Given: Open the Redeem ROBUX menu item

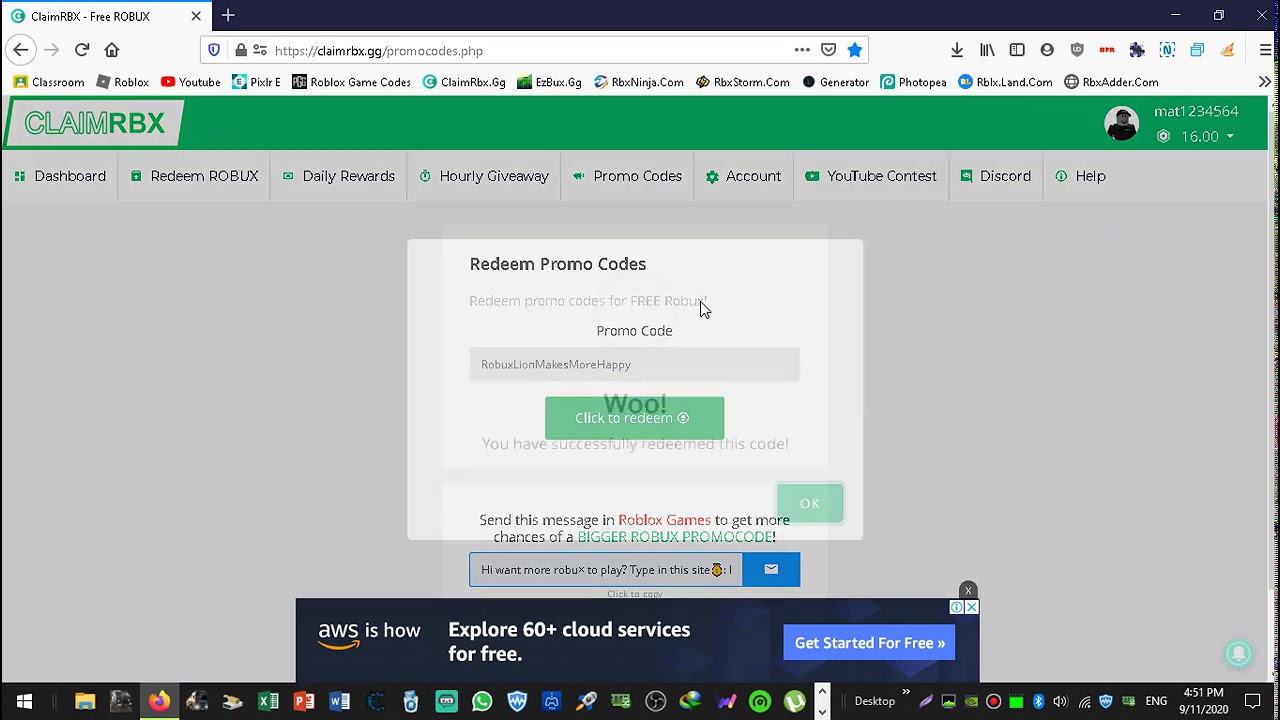Looking at the screenshot, I should click(195, 176).
